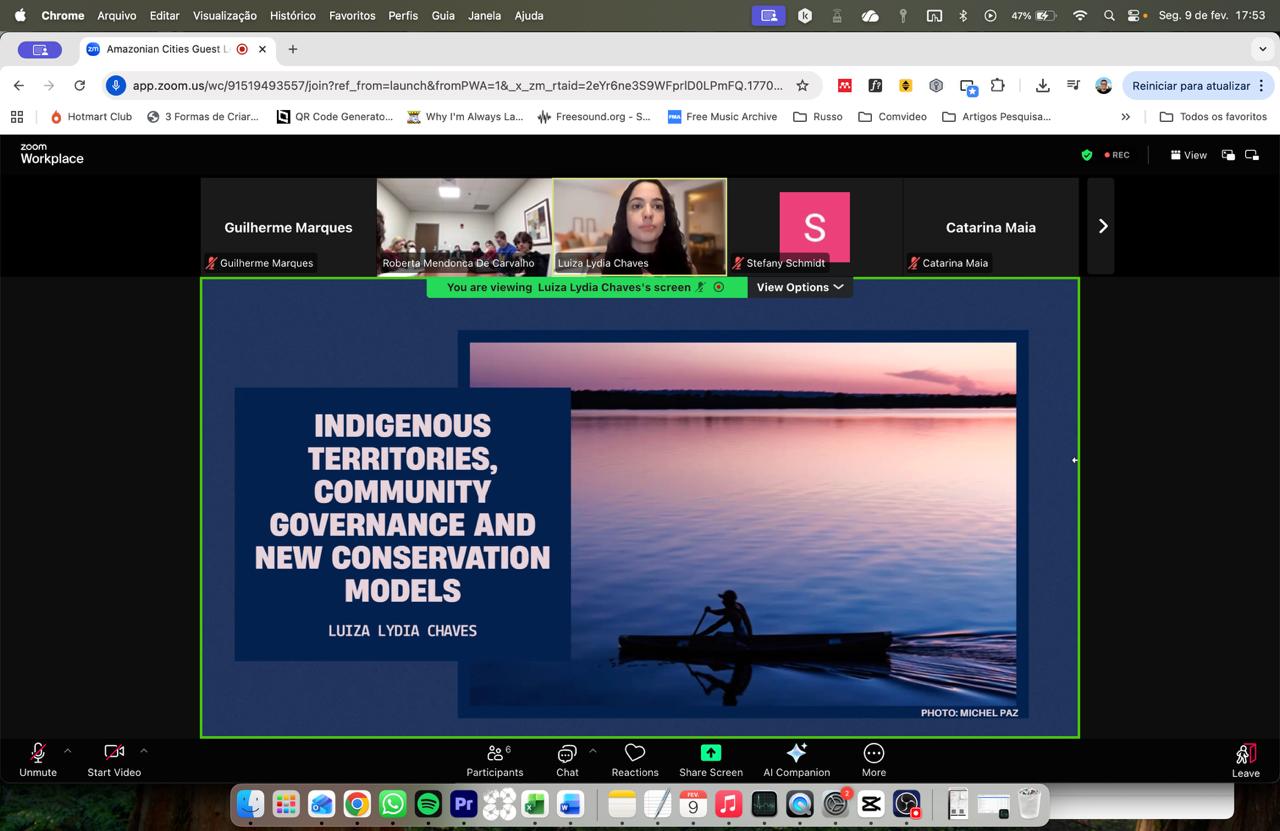Click the Leave meeting icon
The width and height of the screenshot is (1280, 831).
point(1245,755)
